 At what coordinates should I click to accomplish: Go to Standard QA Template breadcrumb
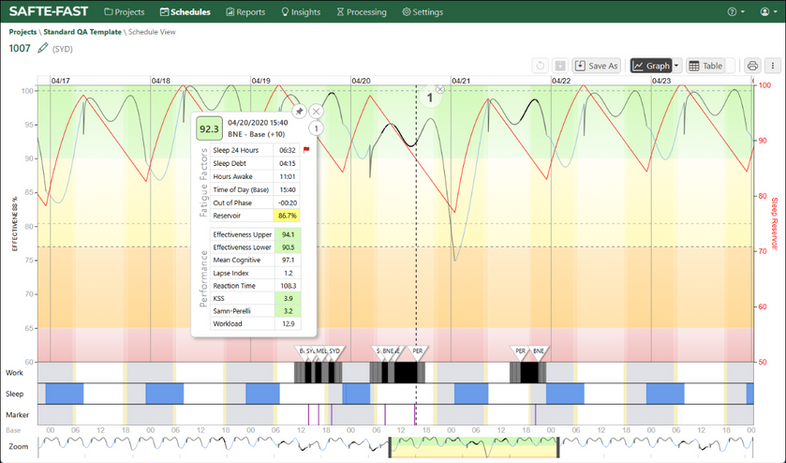(x=82, y=32)
